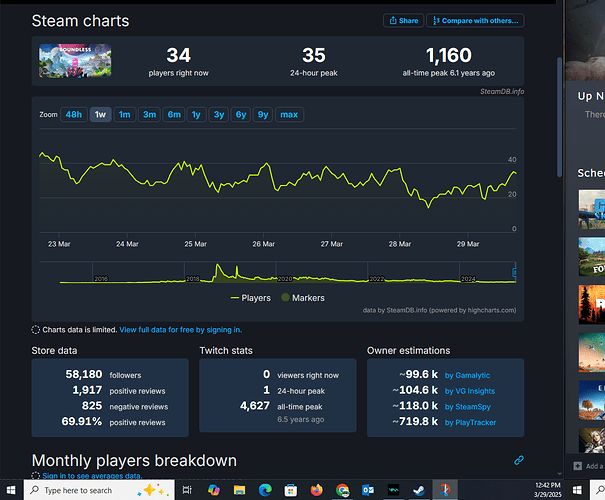The width and height of the screenshot is (605, 500).
Task: Click the 1,917 positive reviews value
Action: [87, 390]
